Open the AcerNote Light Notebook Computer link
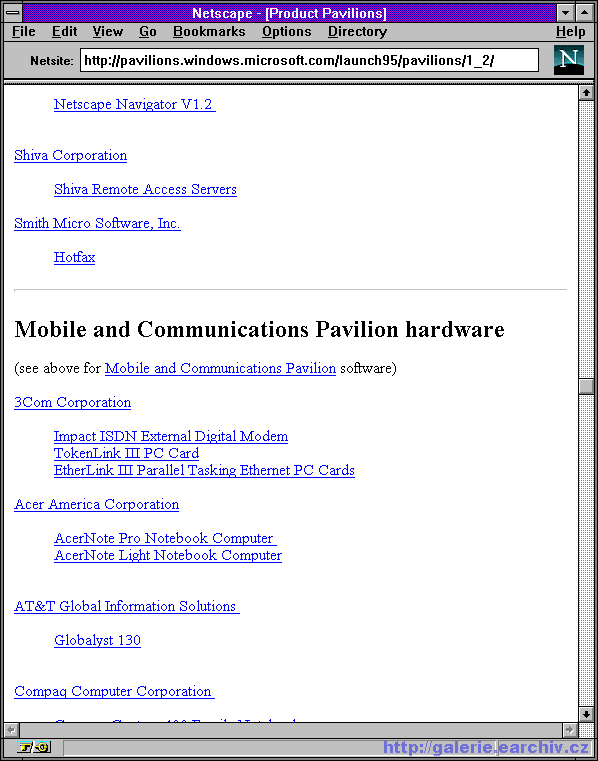 tap(168, 555)
